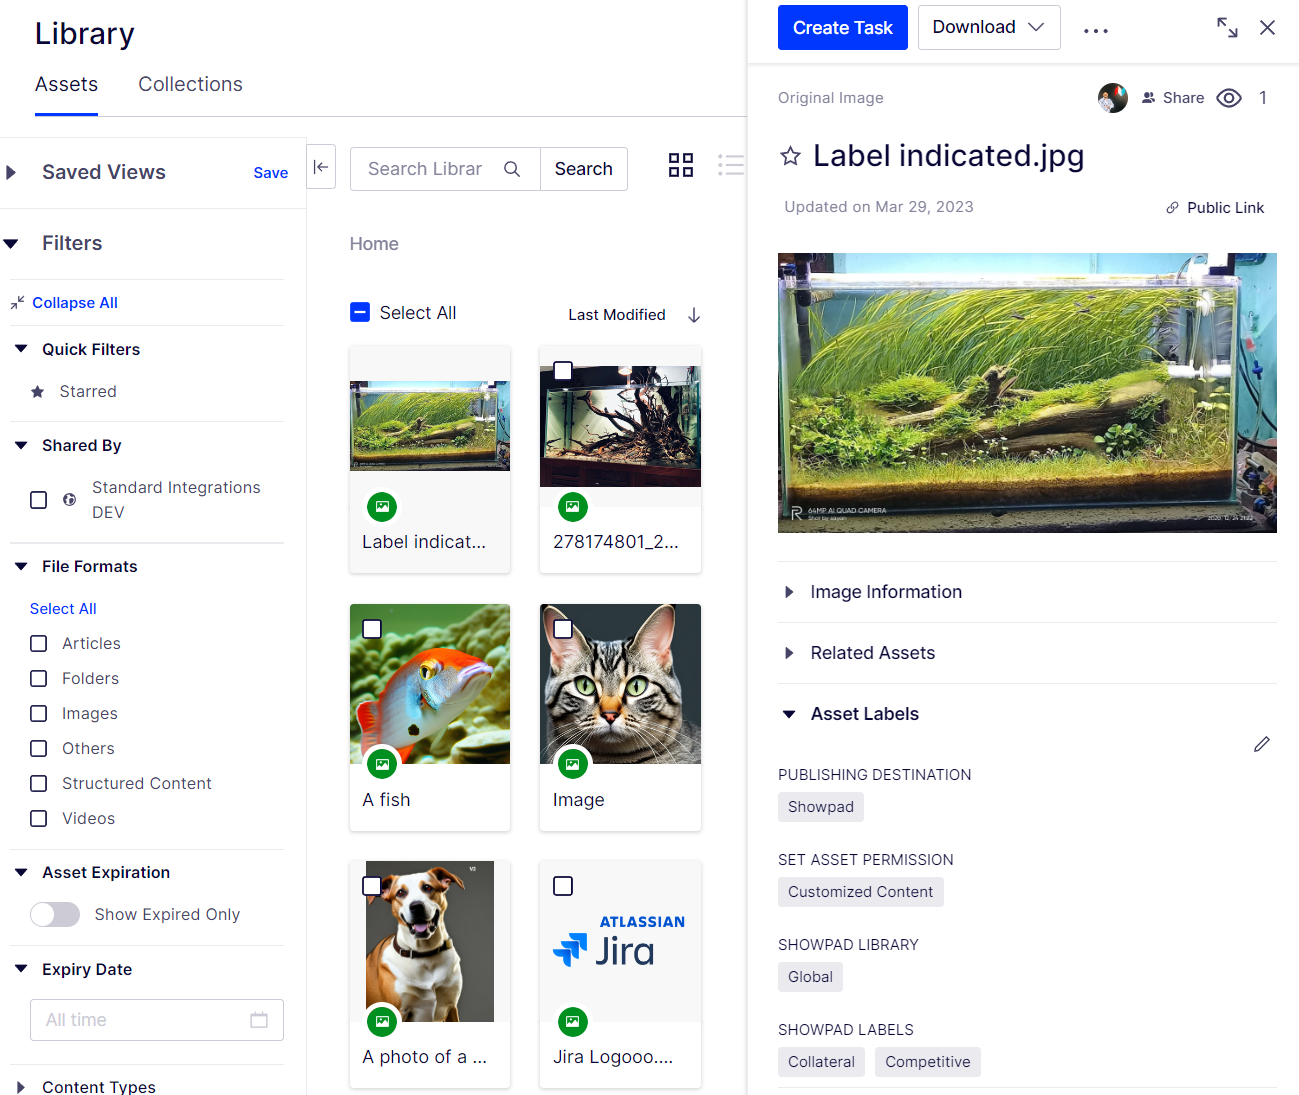Open the Expiry Date All time field
This screenshot has height=1095, width=1299.
pyautogui.click(x=156, y=1020)
